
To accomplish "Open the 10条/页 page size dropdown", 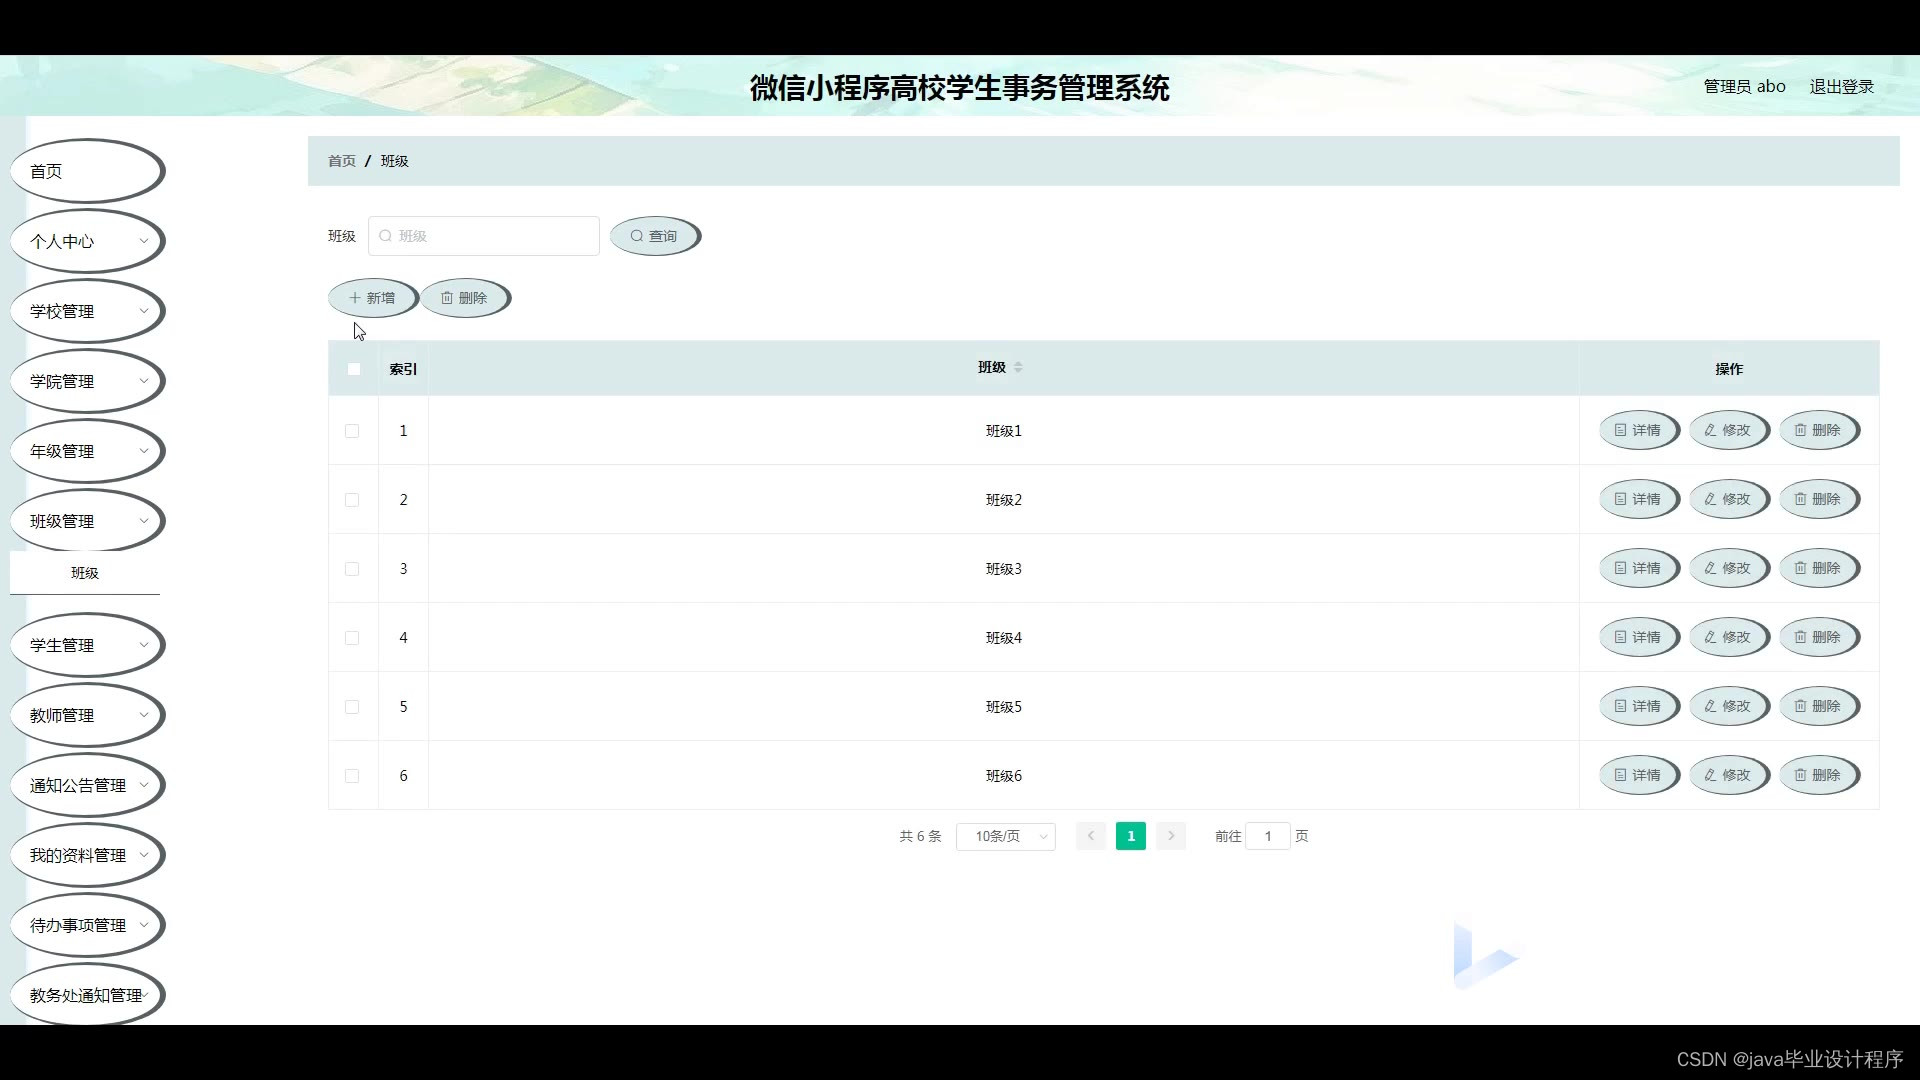I will click(1004, 836).
